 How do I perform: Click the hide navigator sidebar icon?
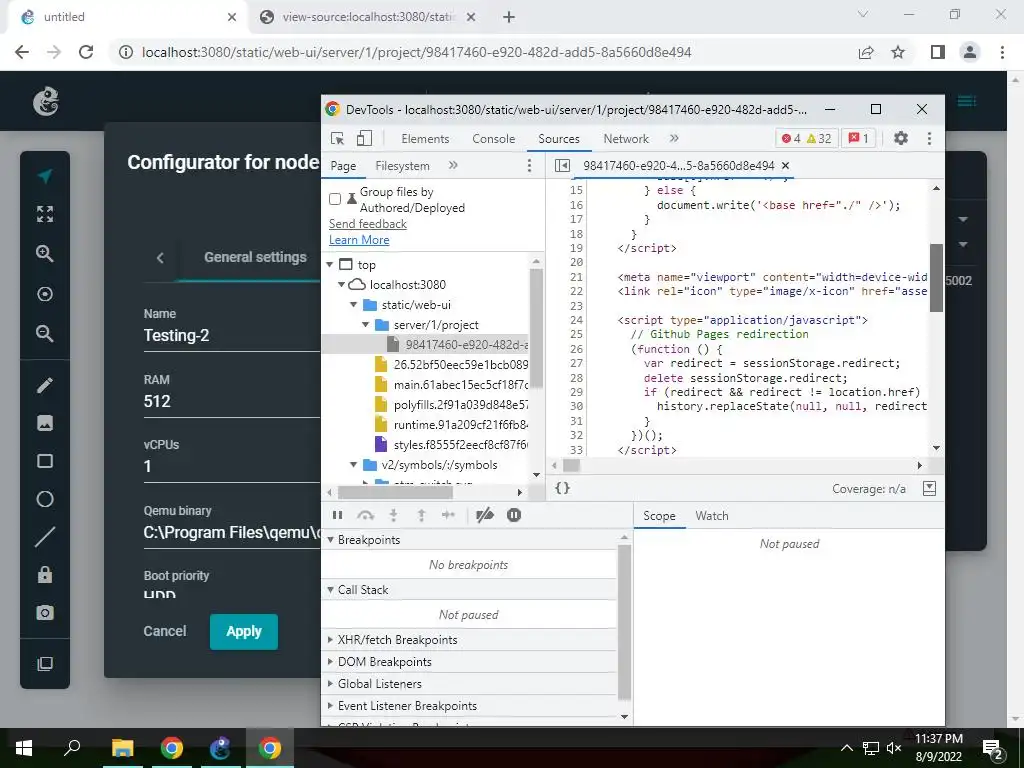[x=562, y=166]
